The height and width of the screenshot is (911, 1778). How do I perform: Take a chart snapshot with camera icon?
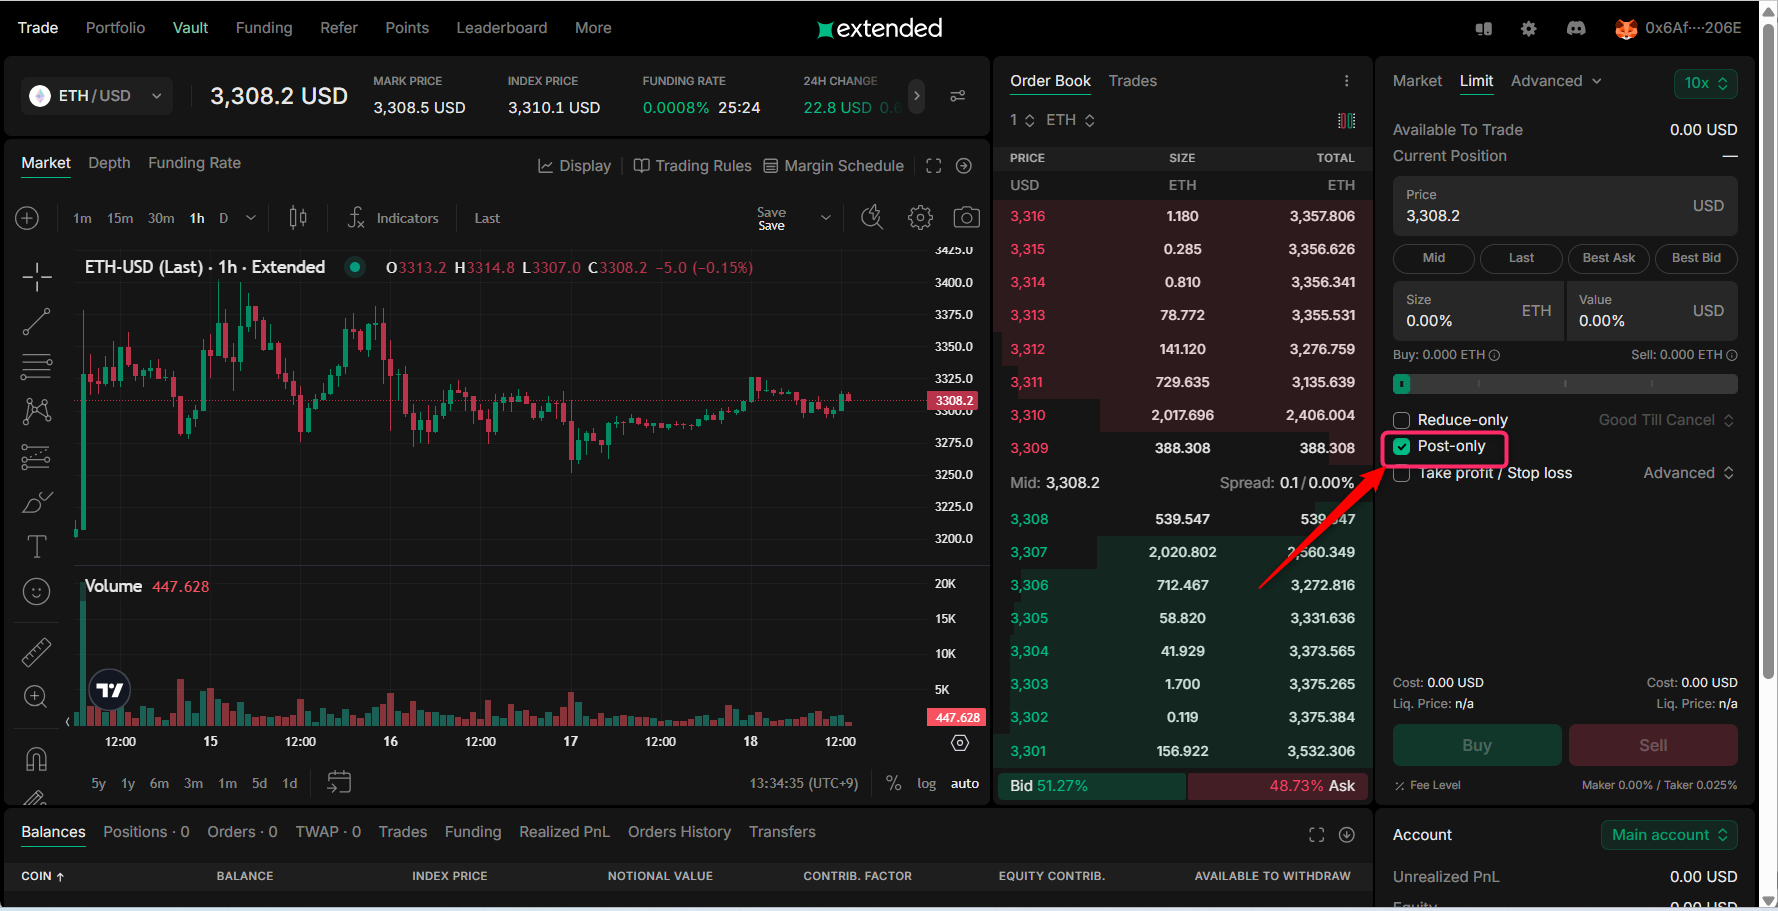[966, 218]
